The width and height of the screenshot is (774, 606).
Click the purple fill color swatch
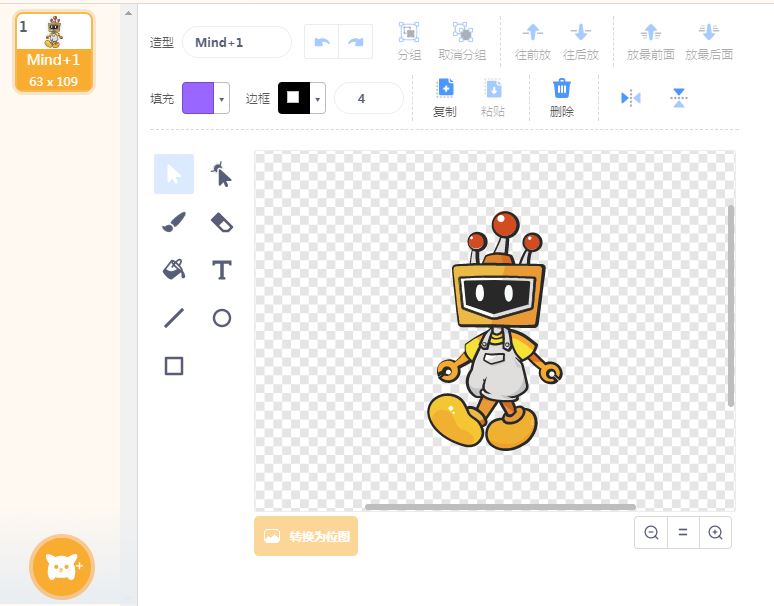(198, 98)
